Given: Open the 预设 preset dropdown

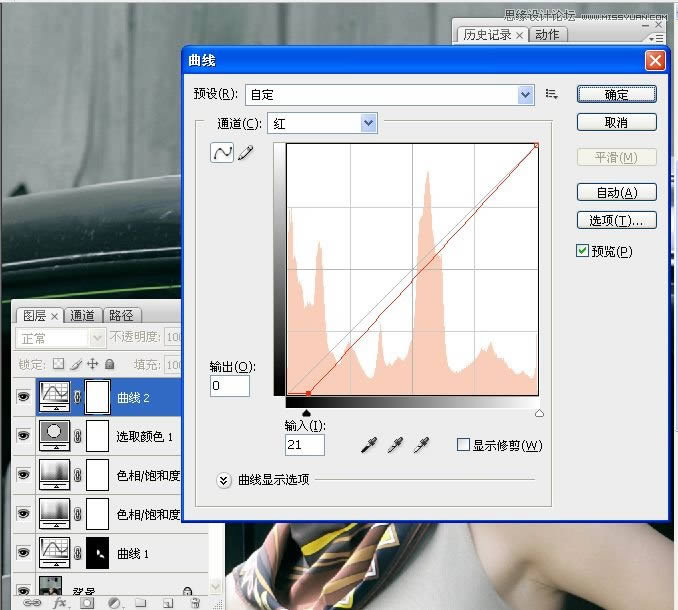Looking at the screenshot, I should coord(526,95).
